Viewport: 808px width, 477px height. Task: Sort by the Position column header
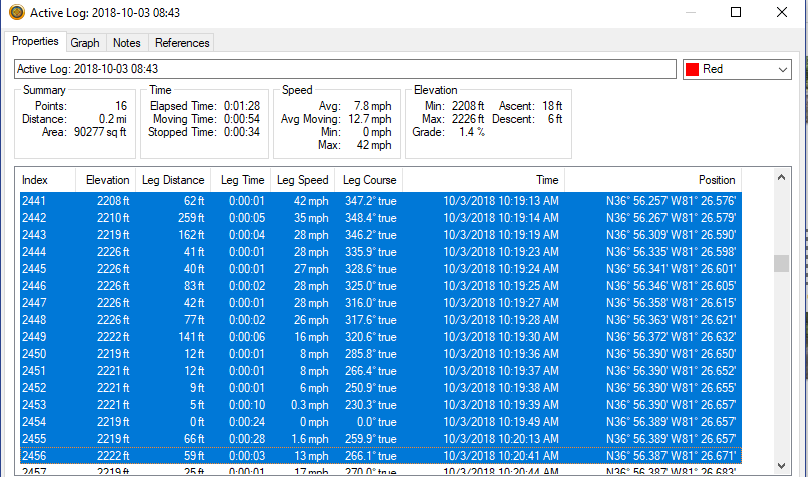(x=653, y=180)
